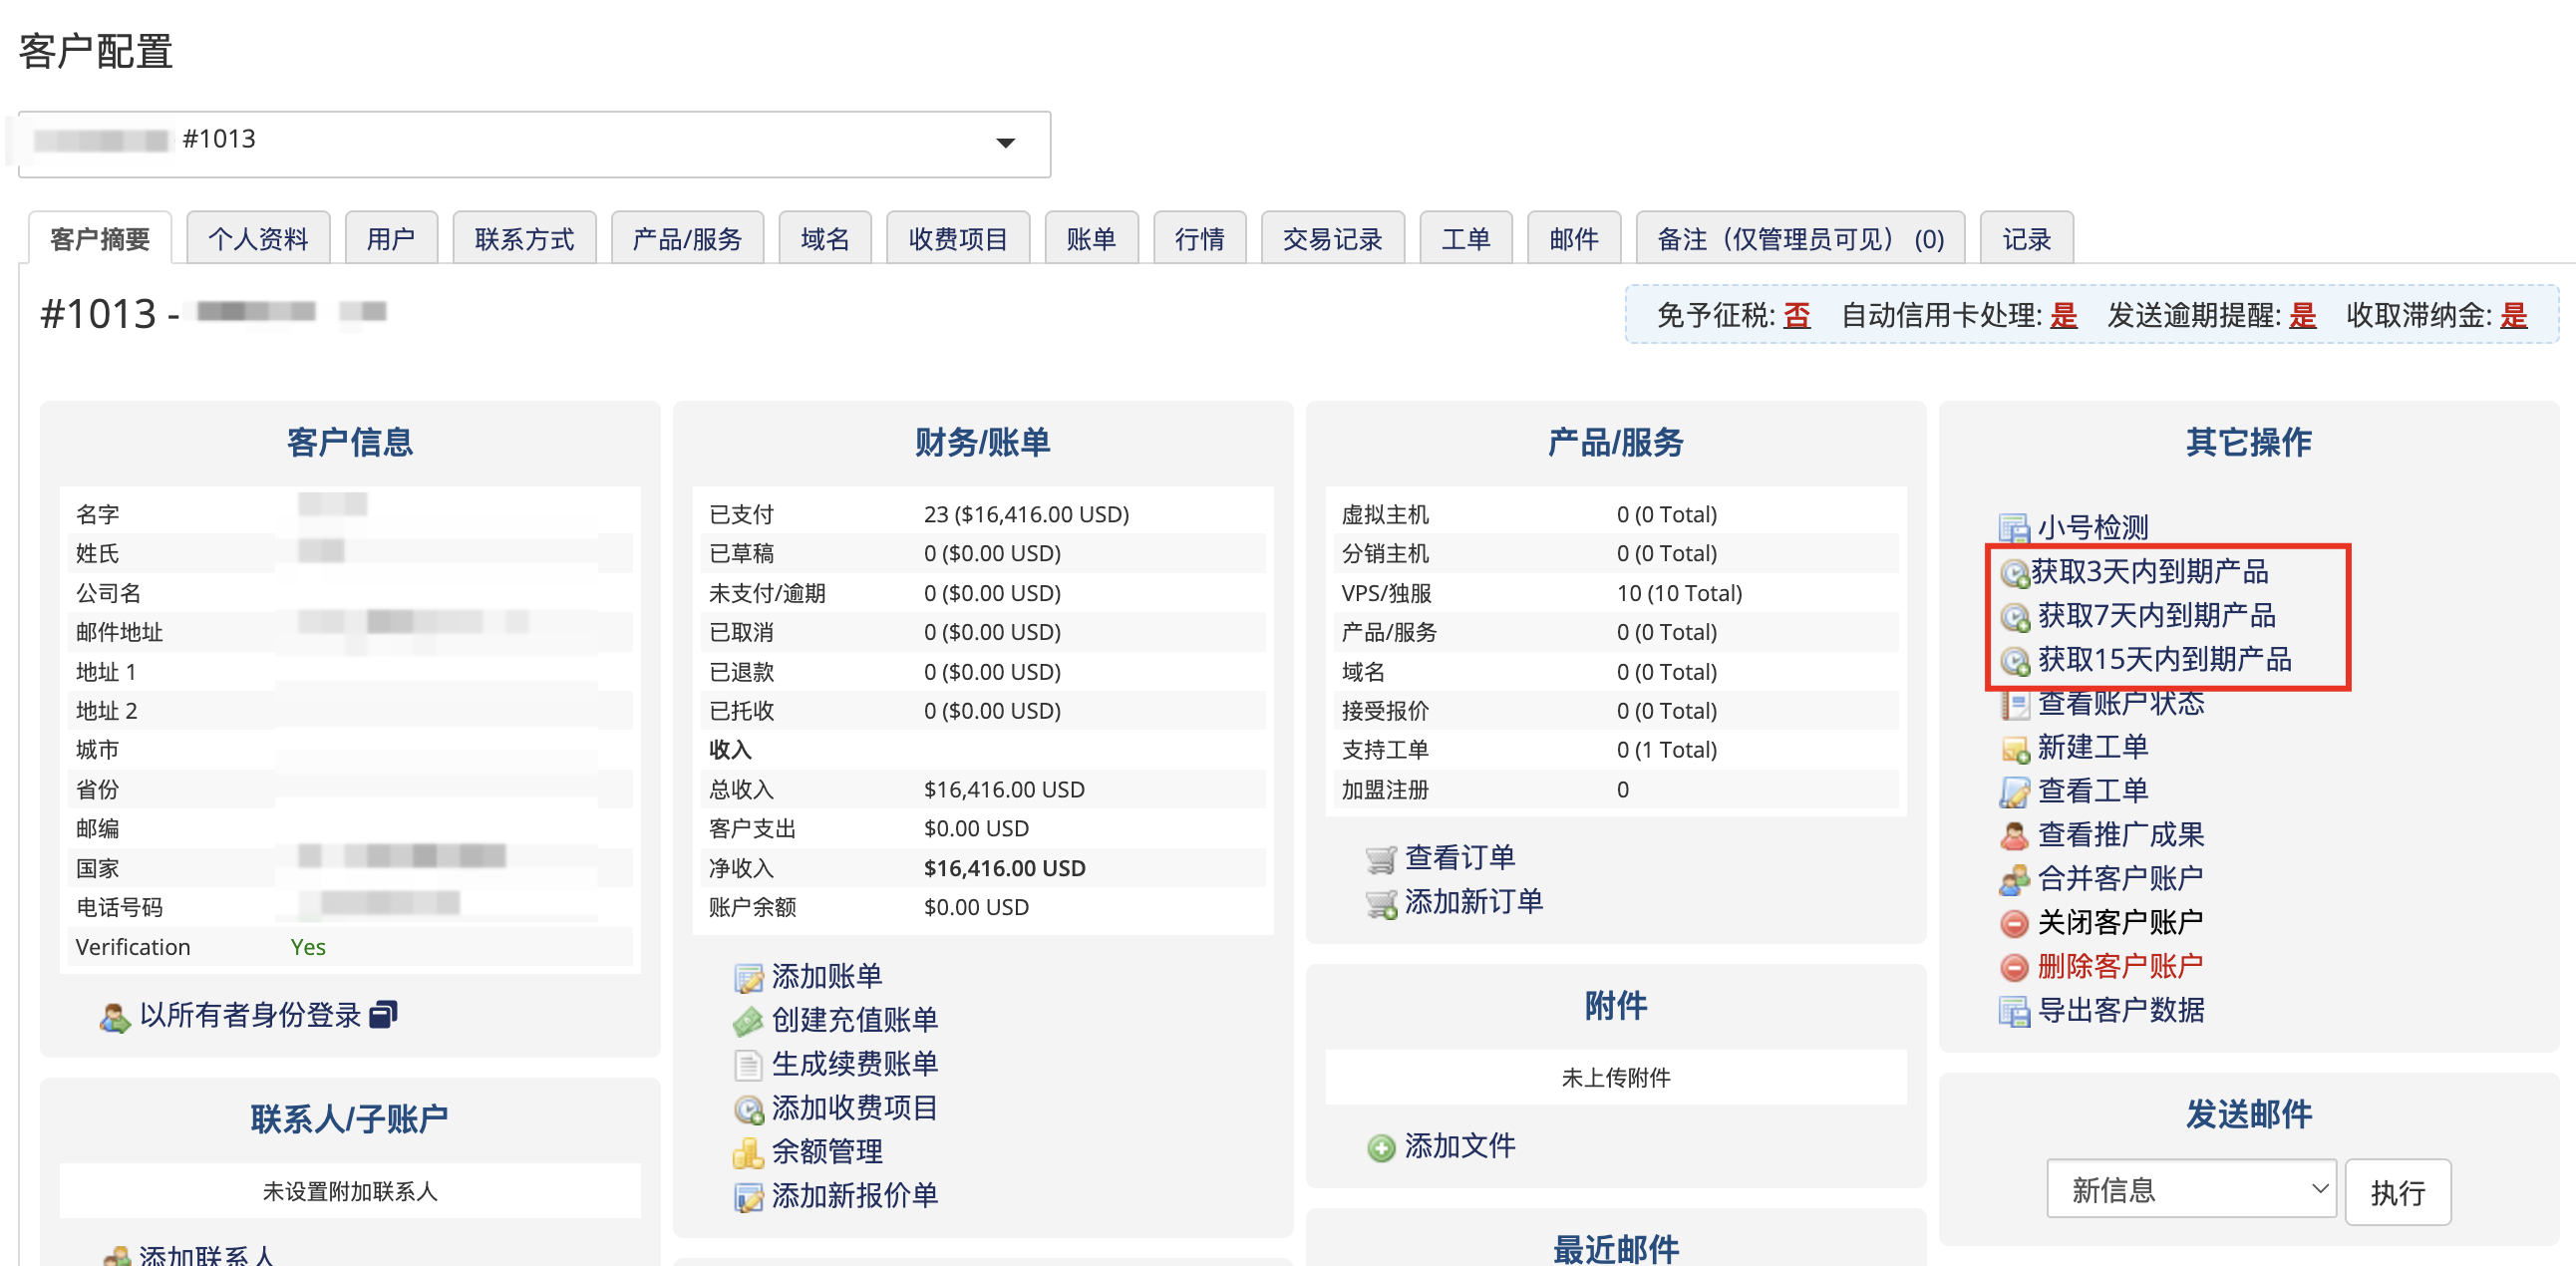Toggle 收取滞纳金 setting 是
Viewport: 2576px width, 1266px height.
[x=2513, y=316]
